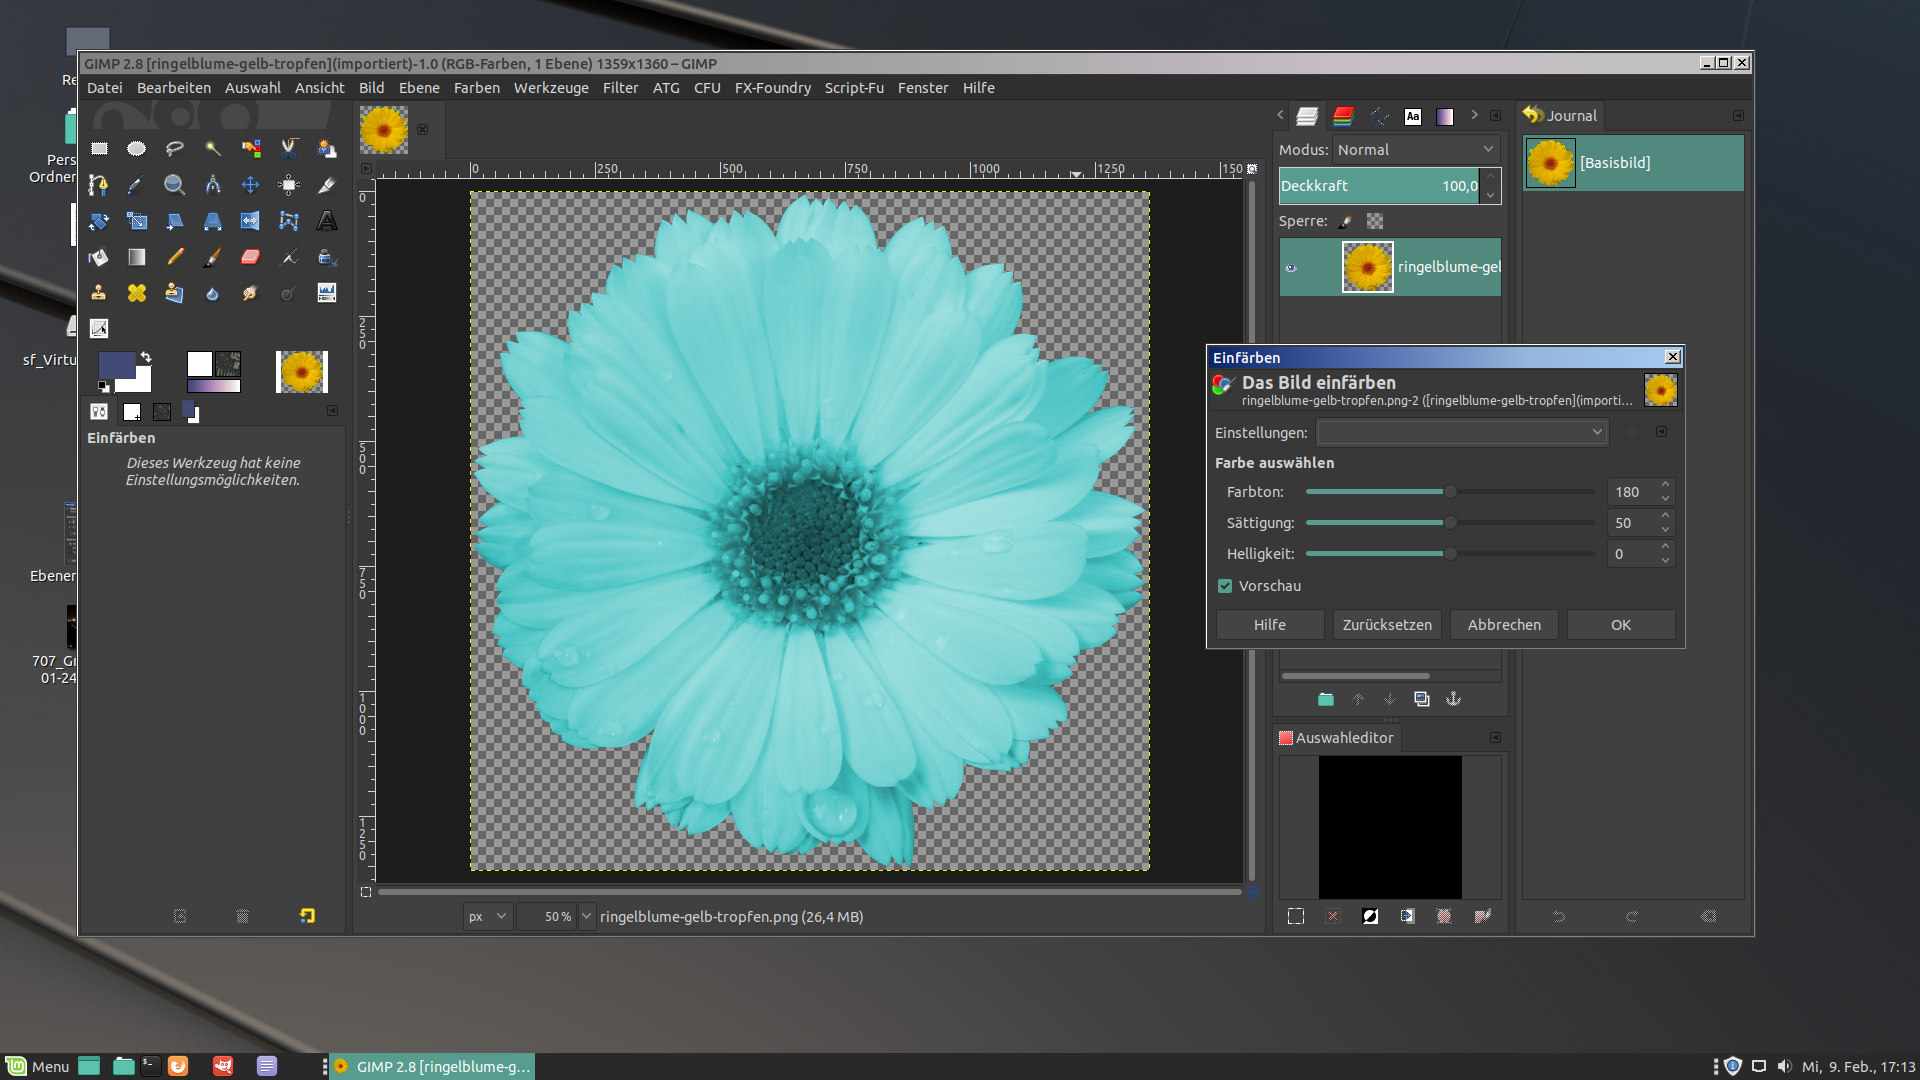Expand the Einstellungen presets dropdown

(1461, 432)
